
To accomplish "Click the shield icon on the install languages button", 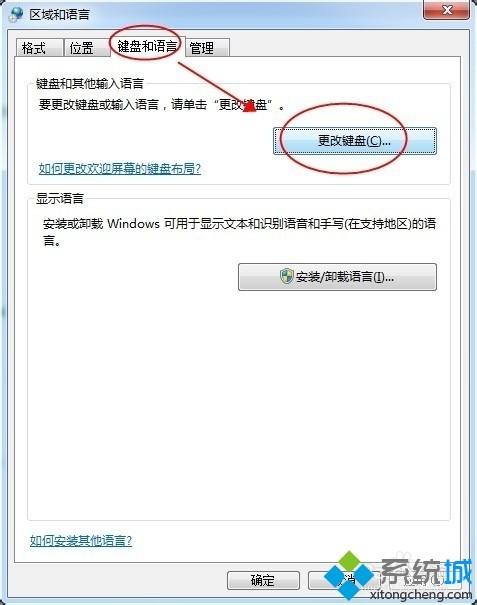I will pyautogui.click(x=286, y=276).
